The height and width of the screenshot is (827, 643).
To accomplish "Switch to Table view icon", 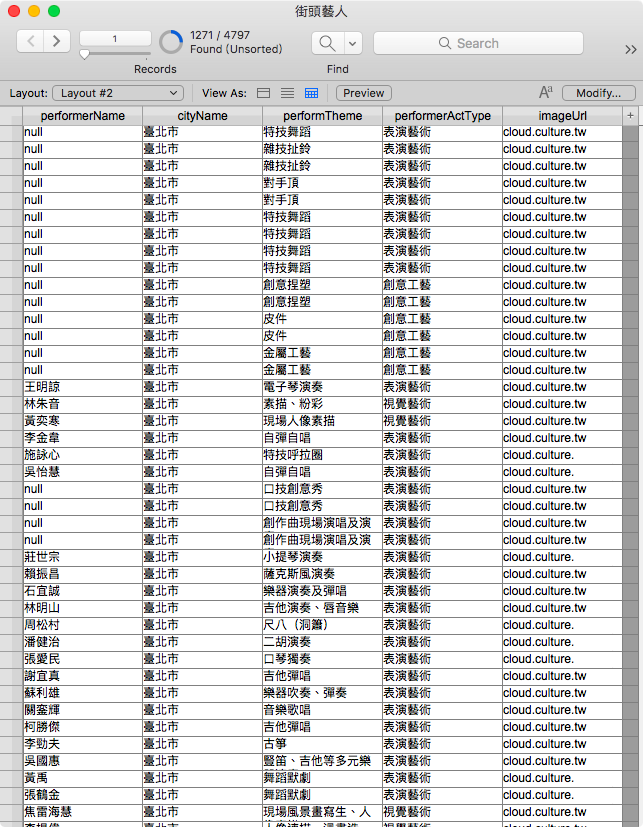I will (x=312, y=93).
